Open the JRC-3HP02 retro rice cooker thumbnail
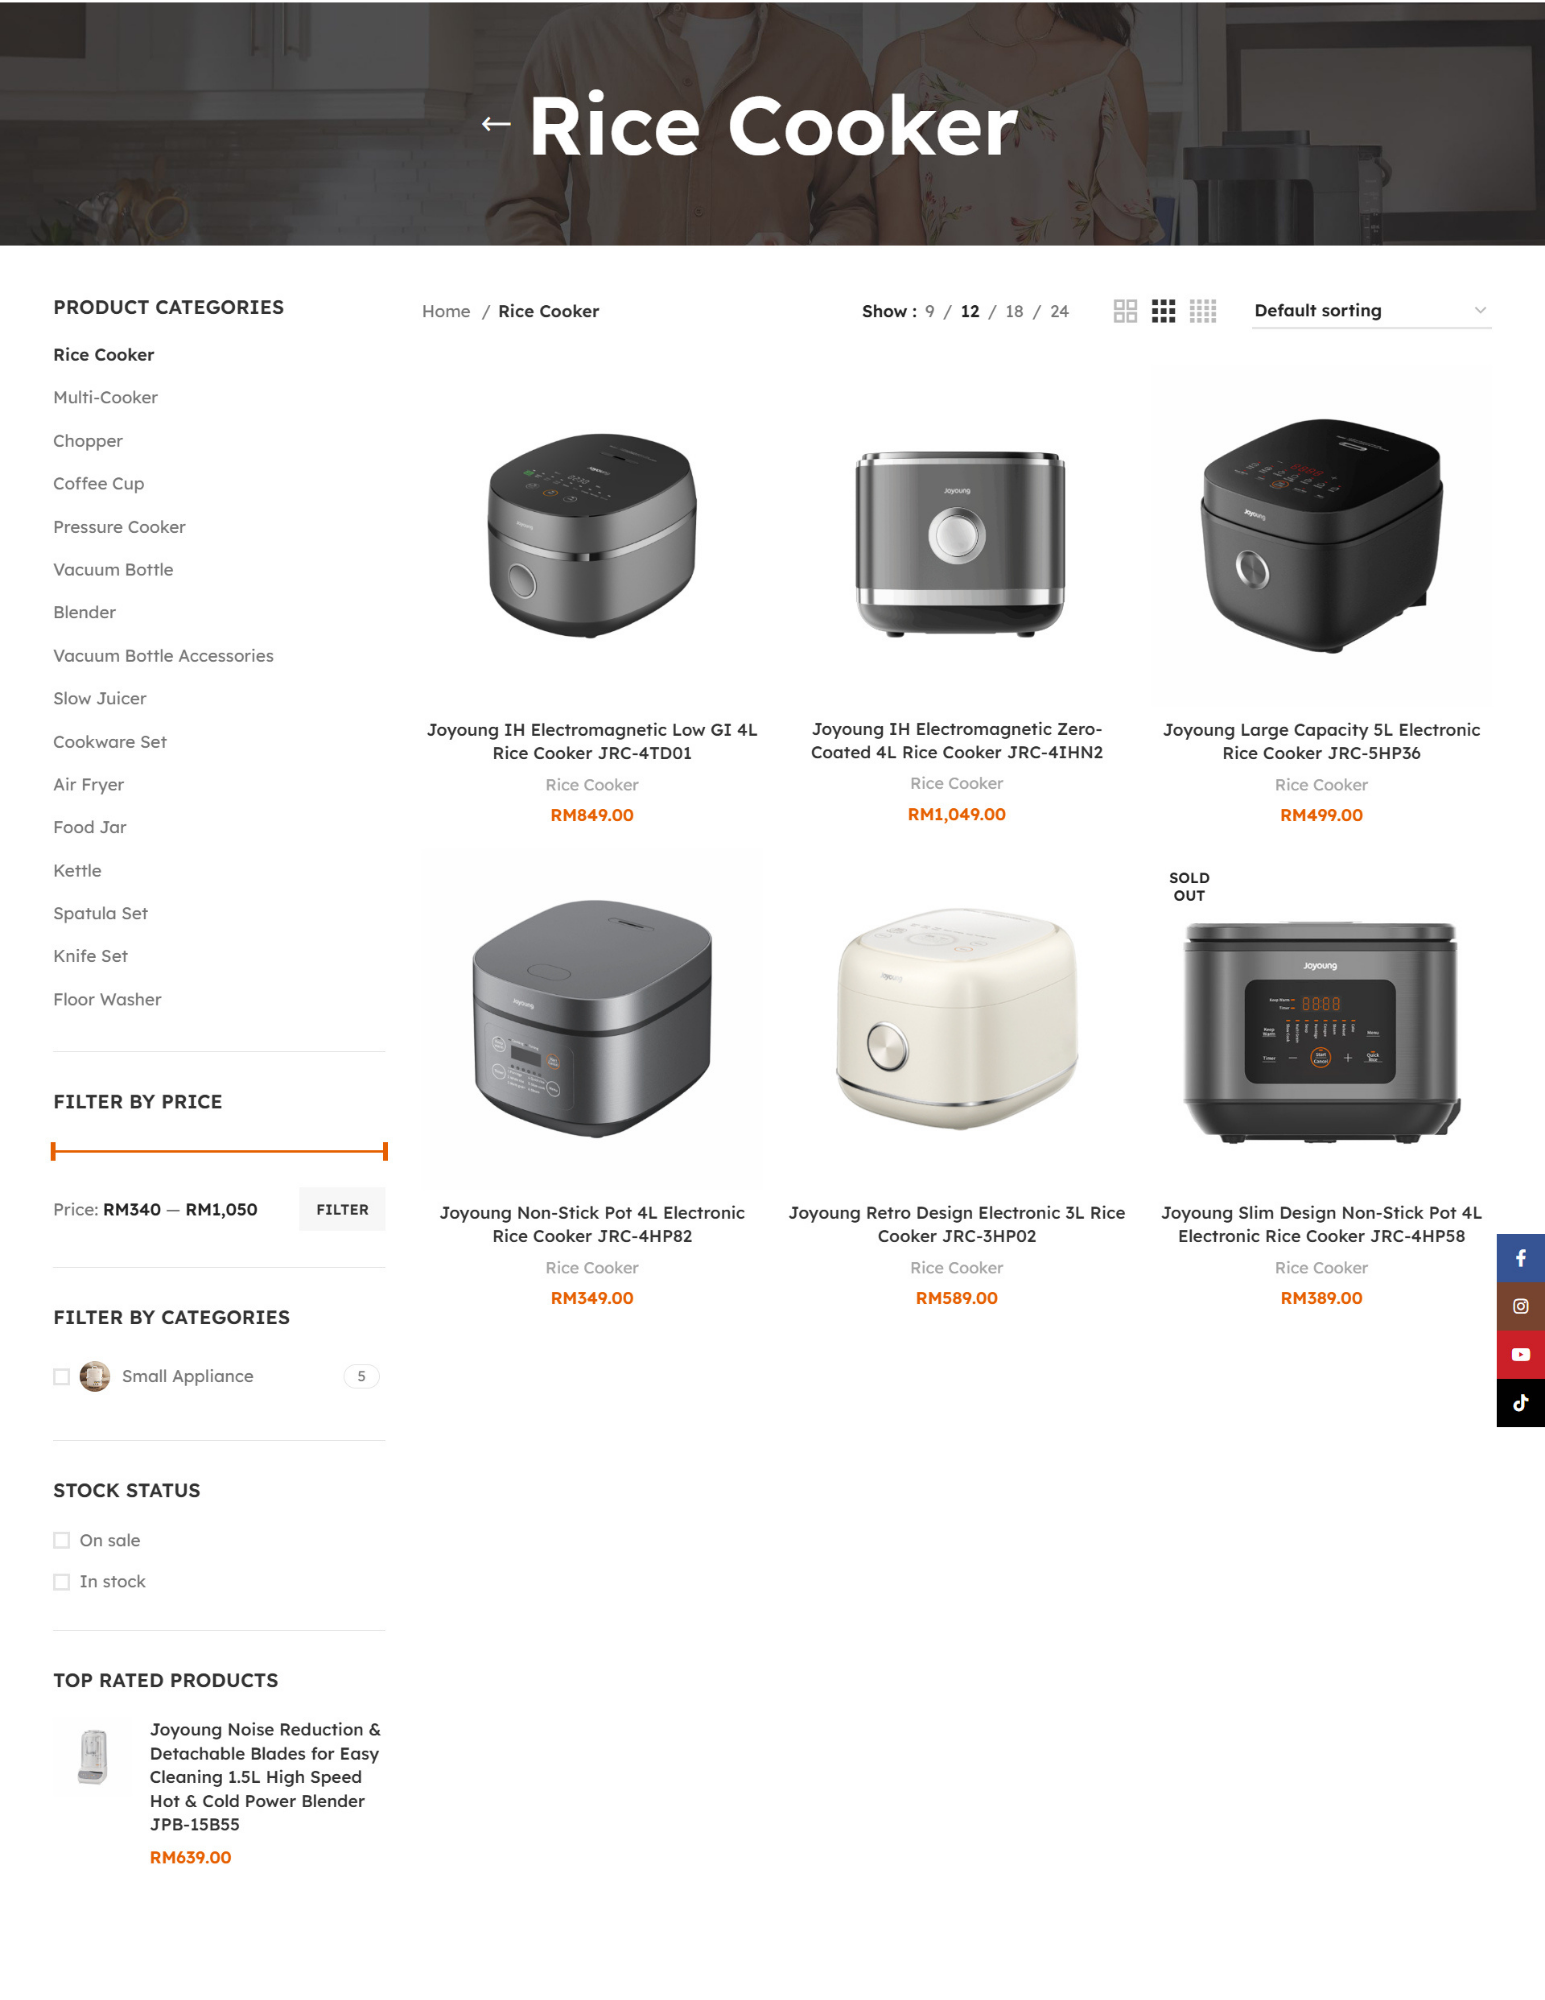Screen dimensions: 1545x2000 956,1020
